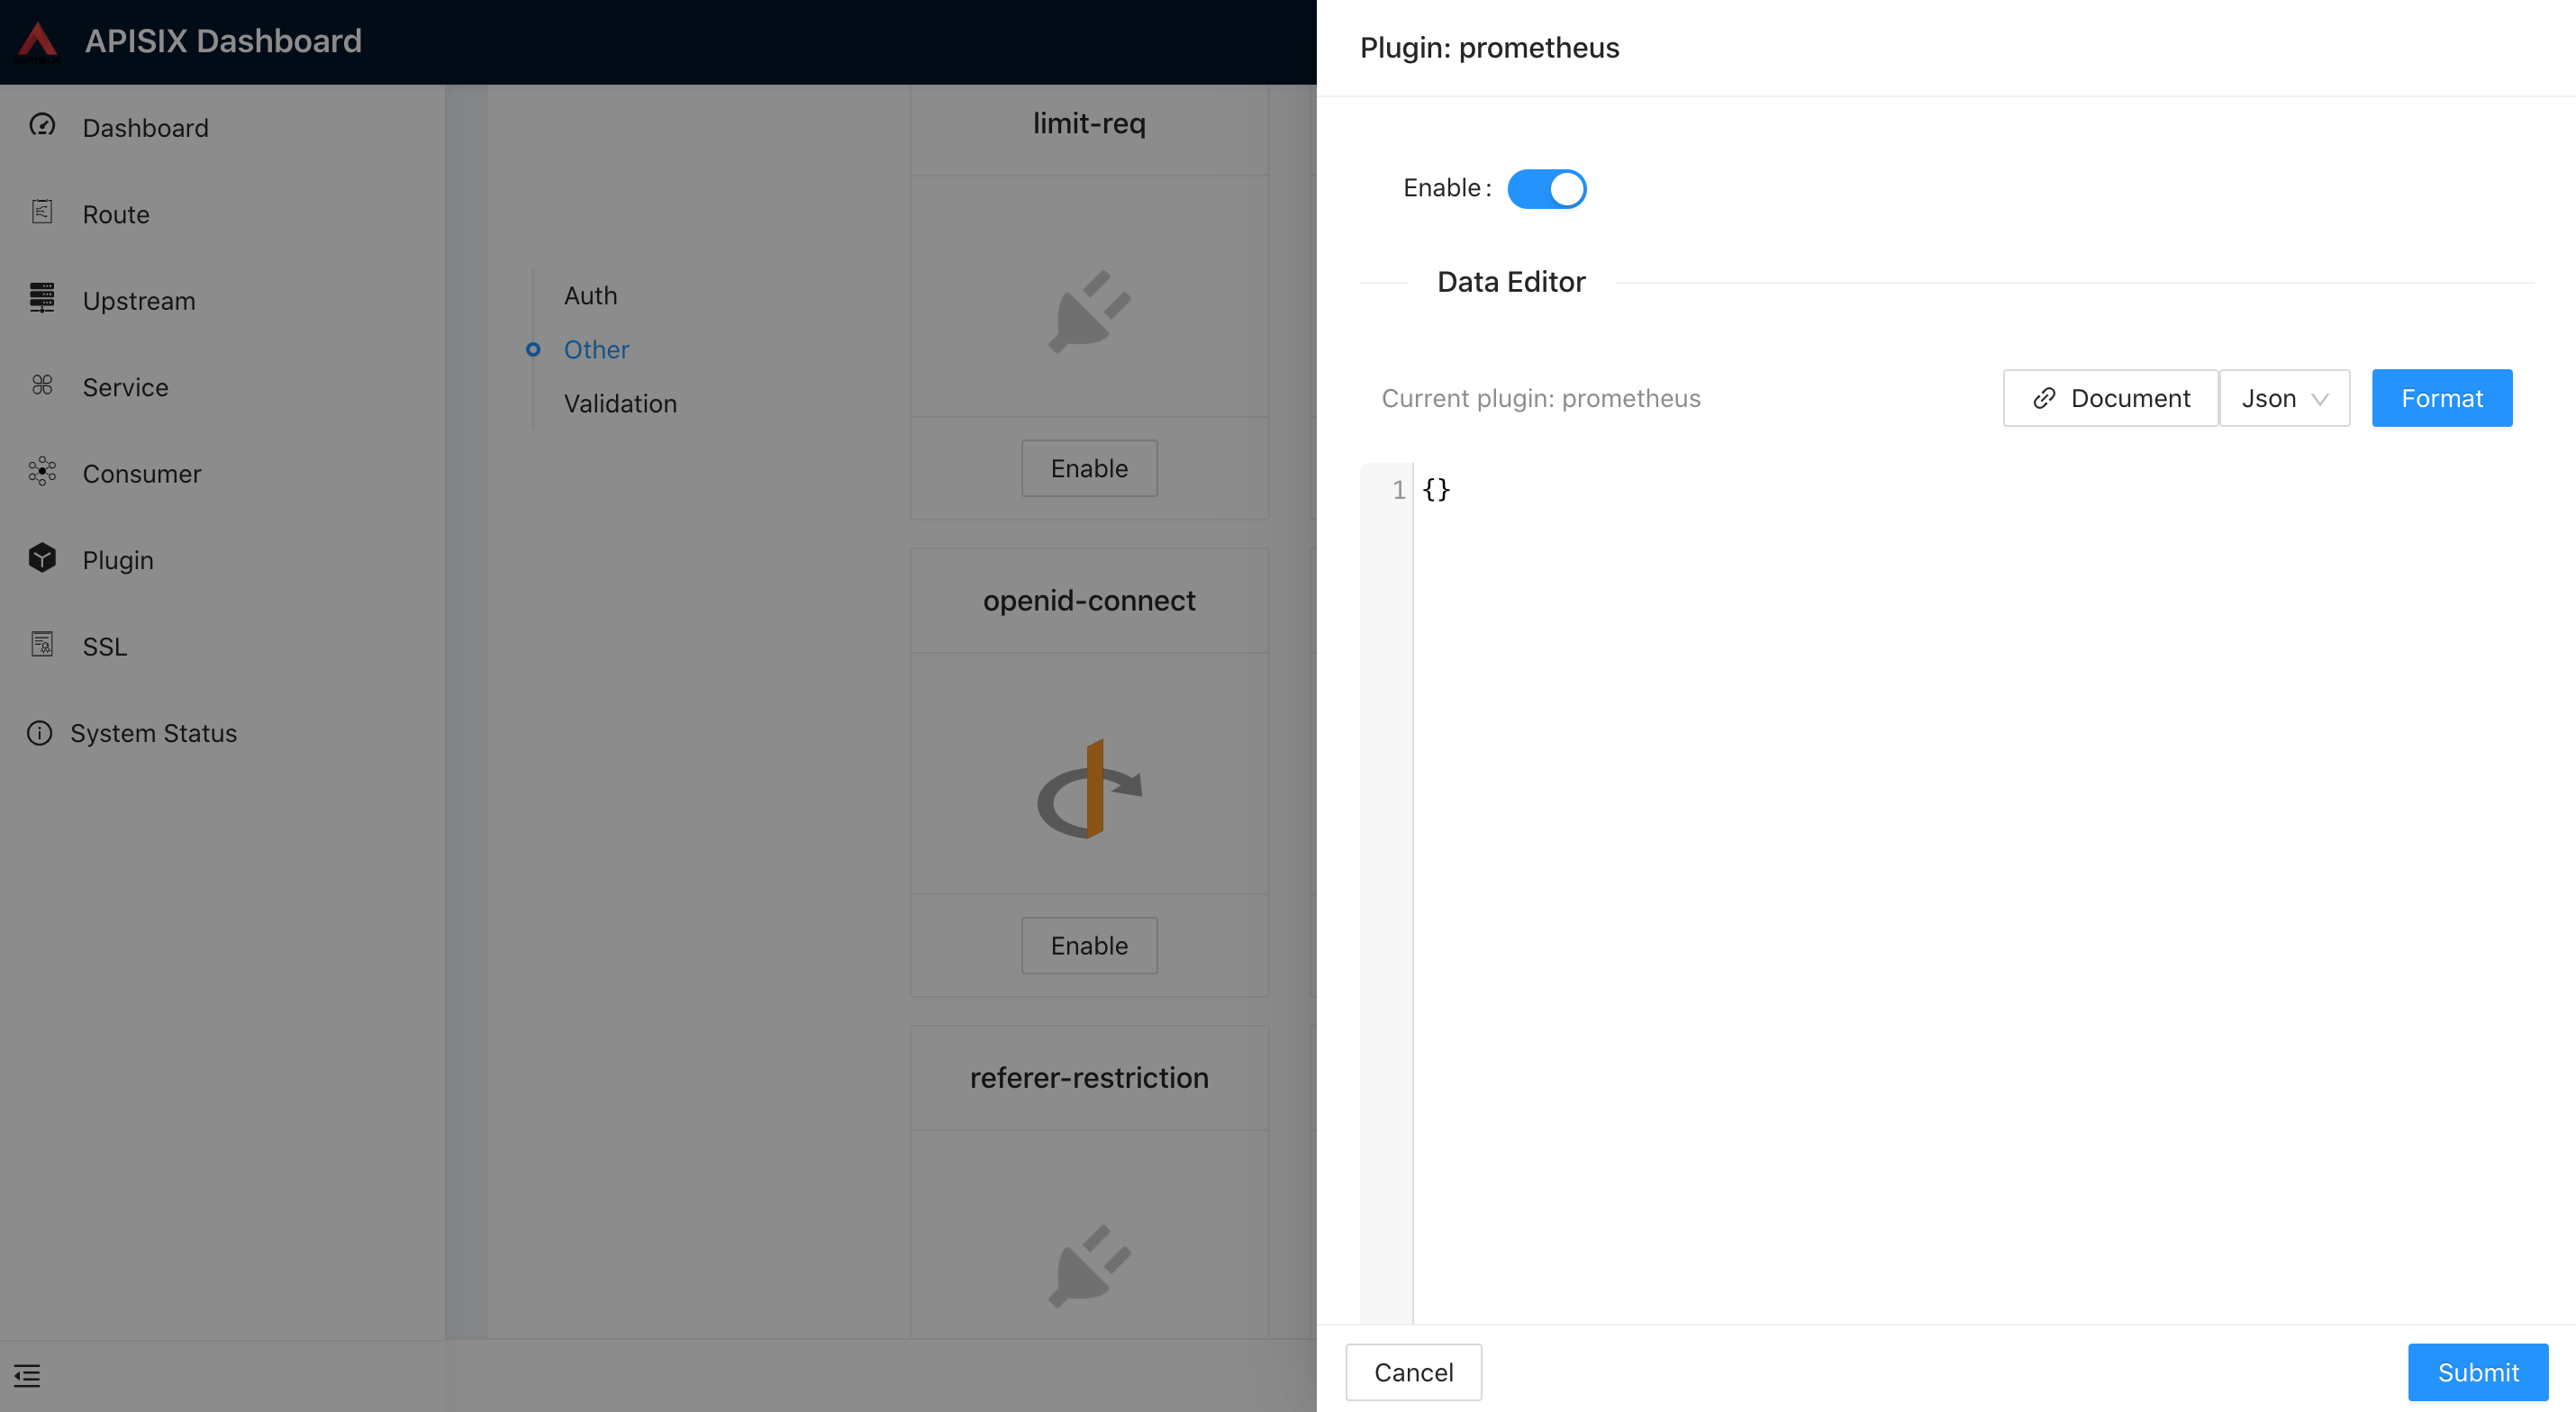Click the Upstream navigation icon
This screenshot has width=2576, height=1412.
pos(41,299)
